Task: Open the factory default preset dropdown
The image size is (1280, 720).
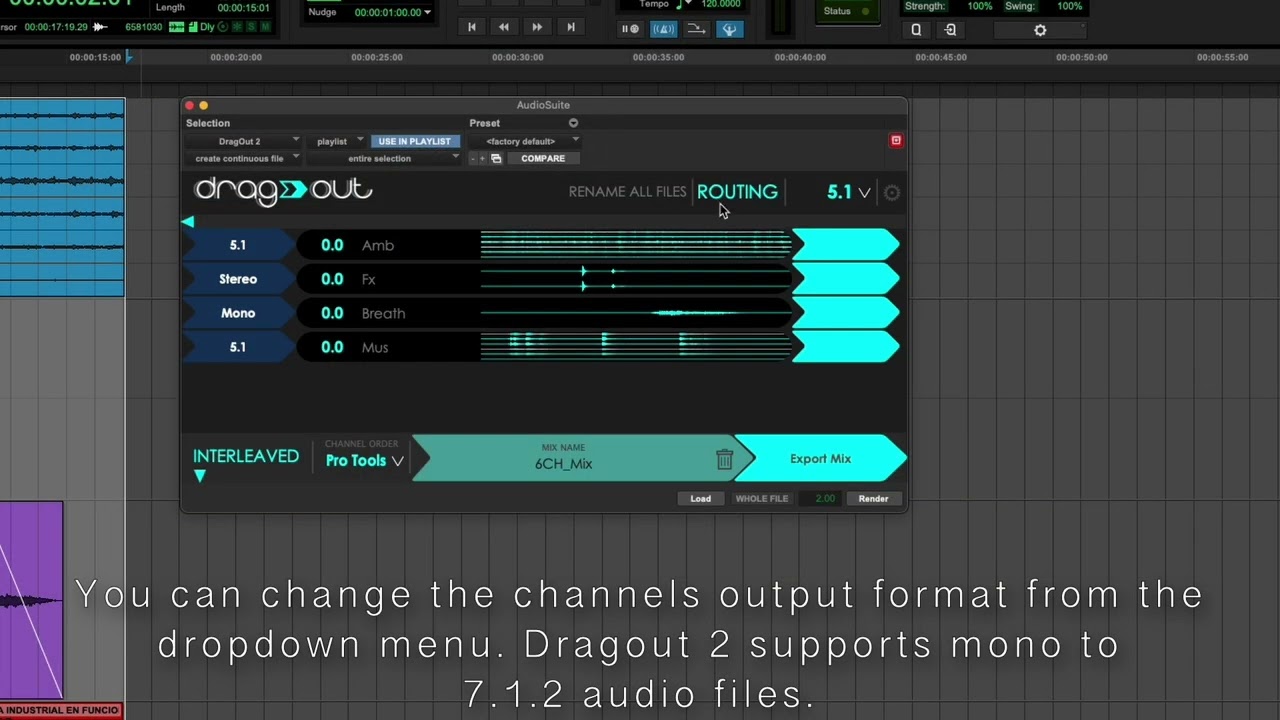Action: click(x=525, y=141)
